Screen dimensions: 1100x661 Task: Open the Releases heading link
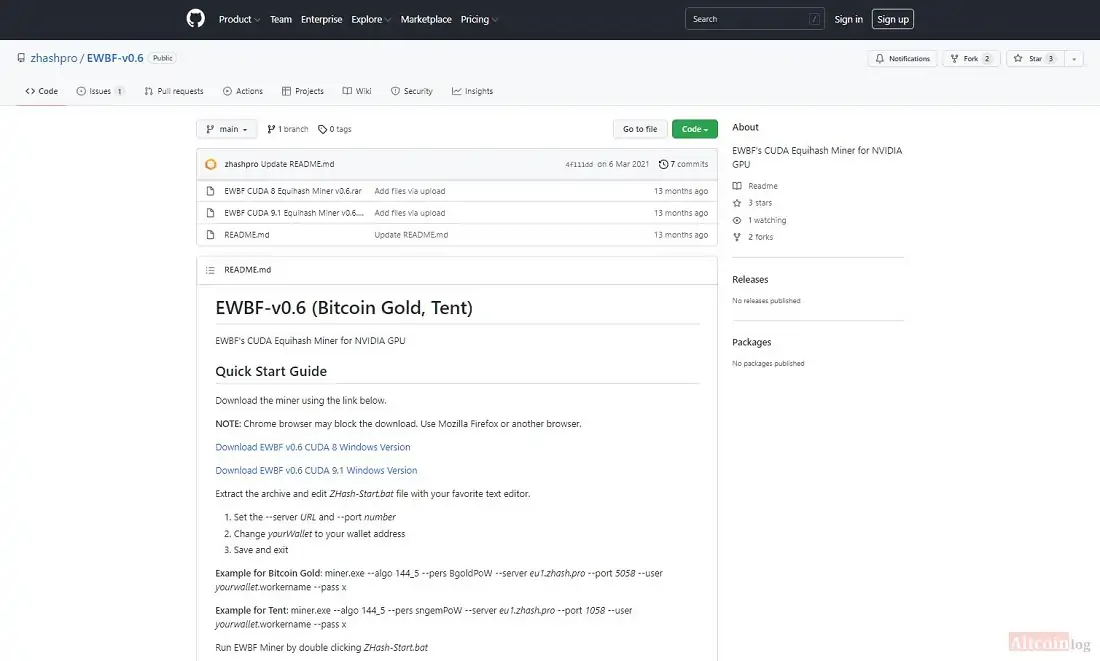click(750, 279)
